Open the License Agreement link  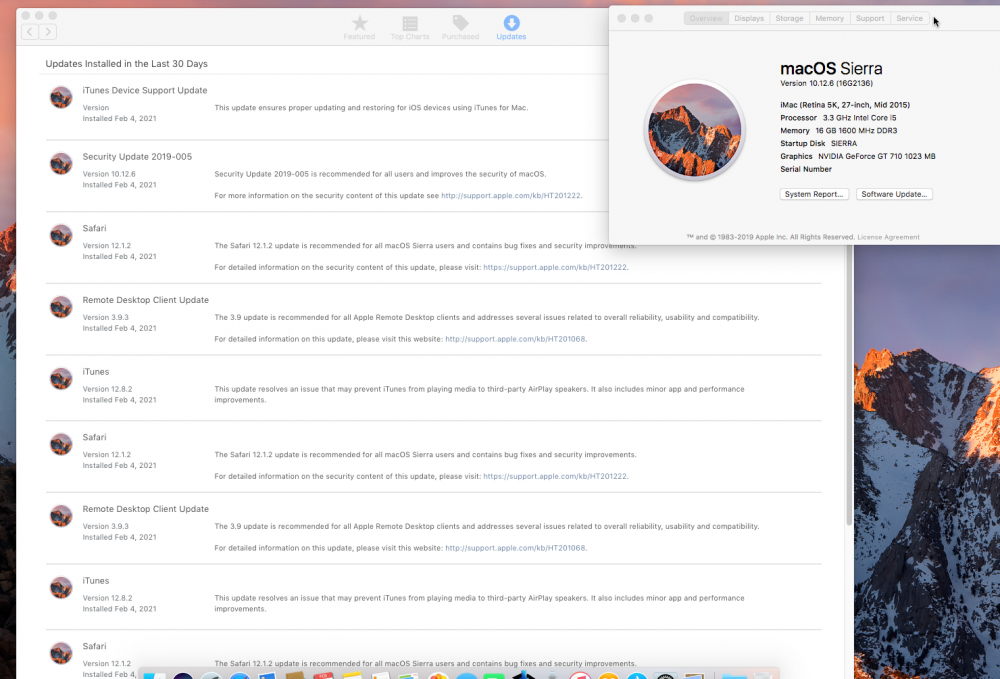coord(888,237)
